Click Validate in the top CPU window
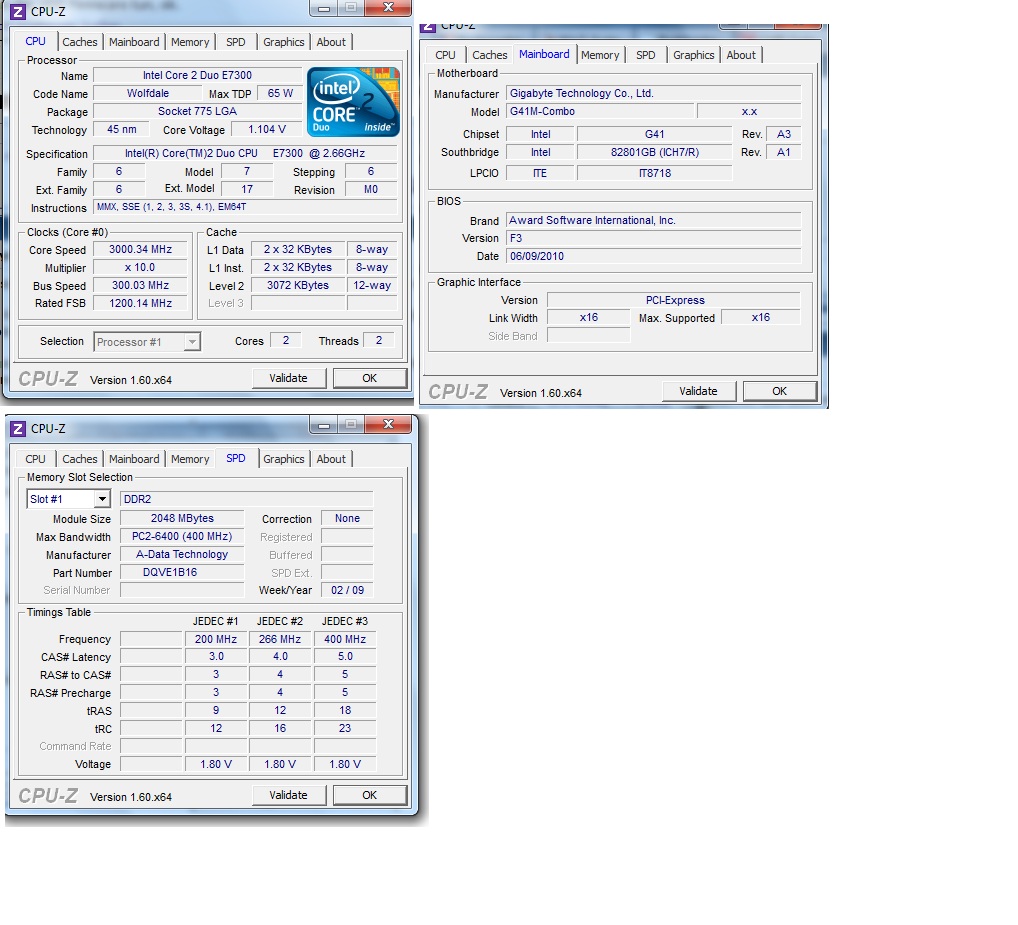This screenshot has height=925, width=1018. [x=288, y=378]
